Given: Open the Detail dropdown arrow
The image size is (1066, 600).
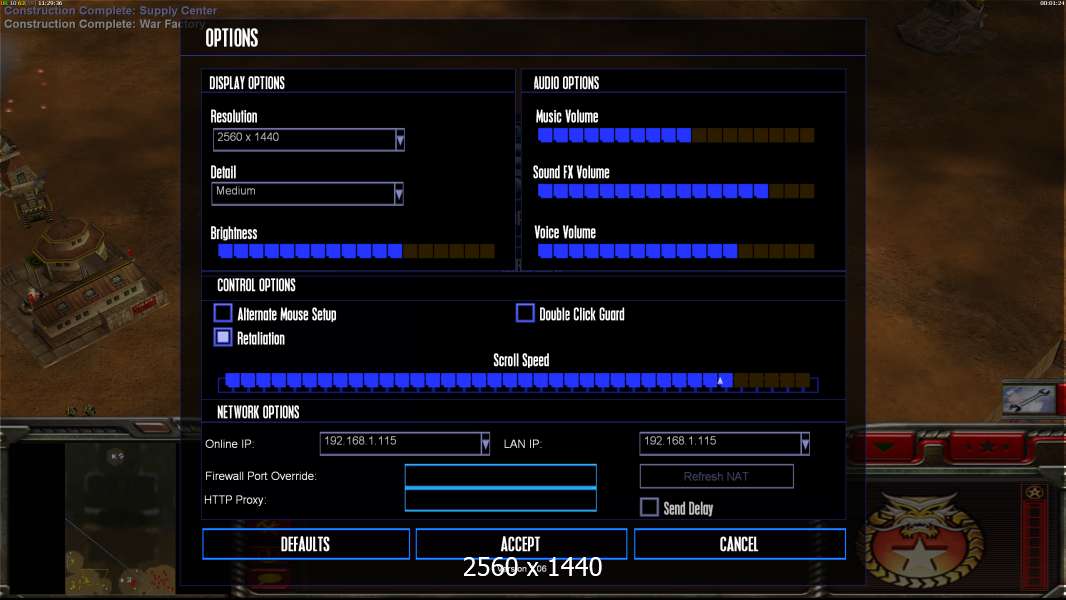Looking at the screenshot, I should pyautogui.click(x=399, y=194).
